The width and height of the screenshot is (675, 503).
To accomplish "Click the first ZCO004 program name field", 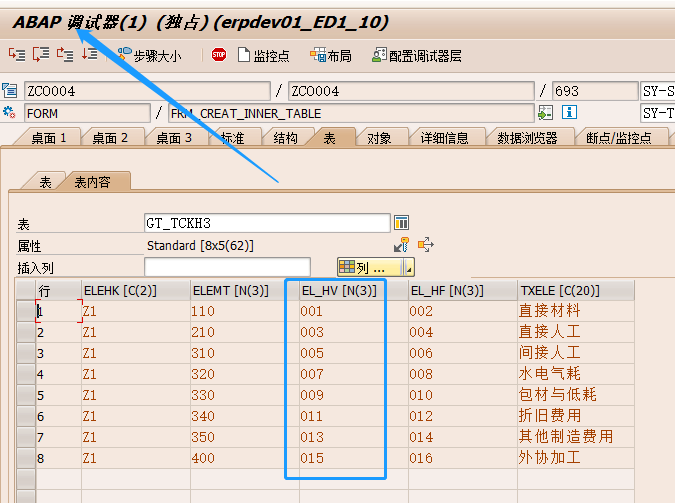I will [147, 91].
